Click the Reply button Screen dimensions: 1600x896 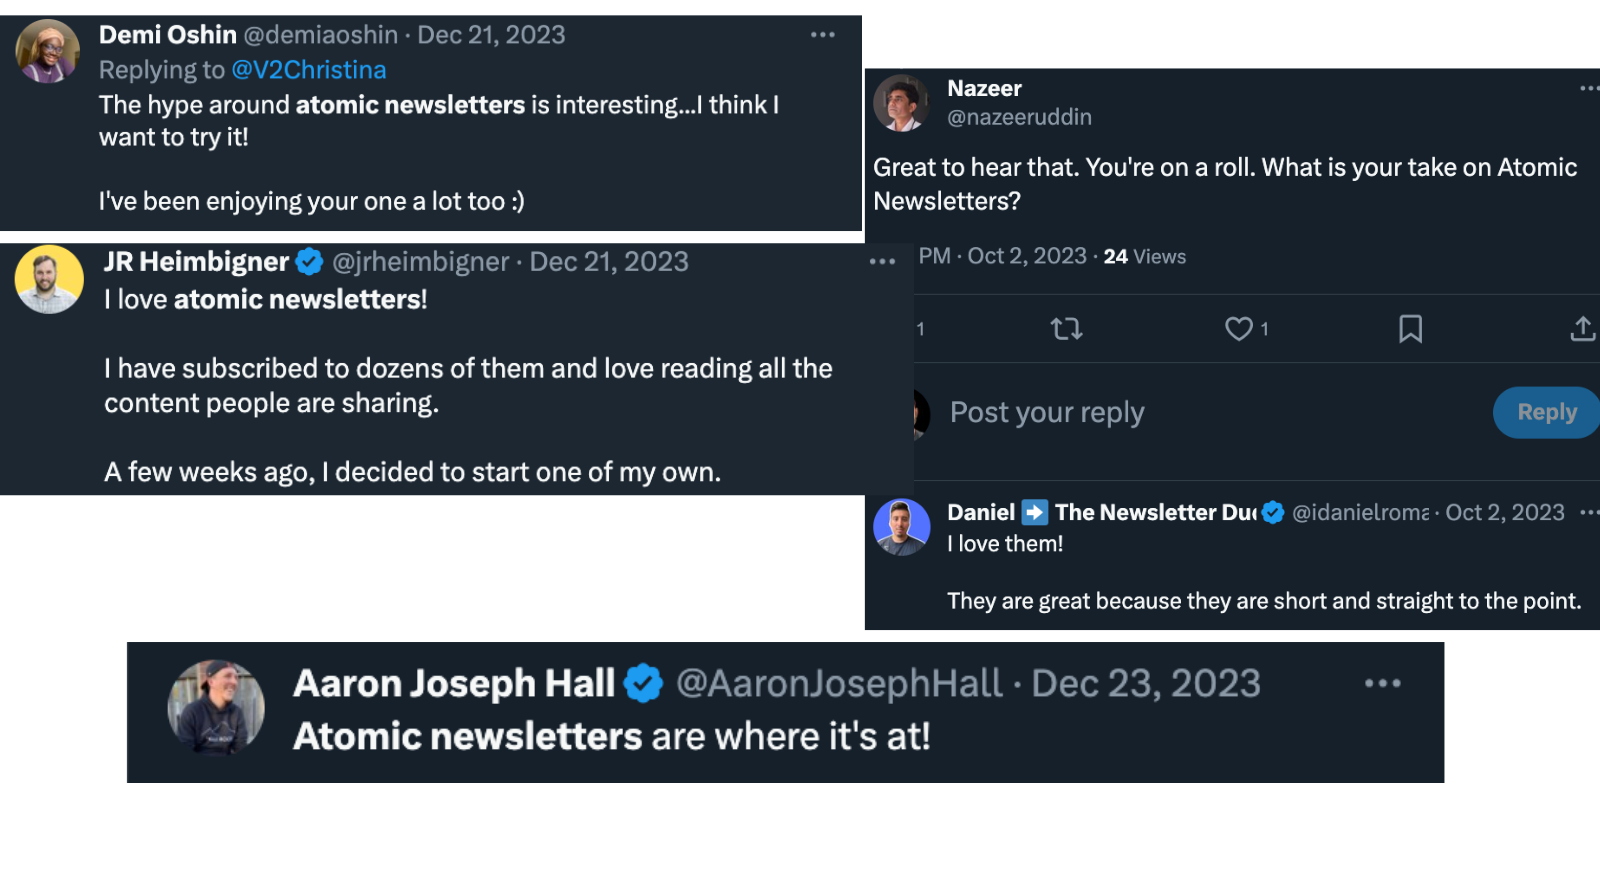[1546, 412]
